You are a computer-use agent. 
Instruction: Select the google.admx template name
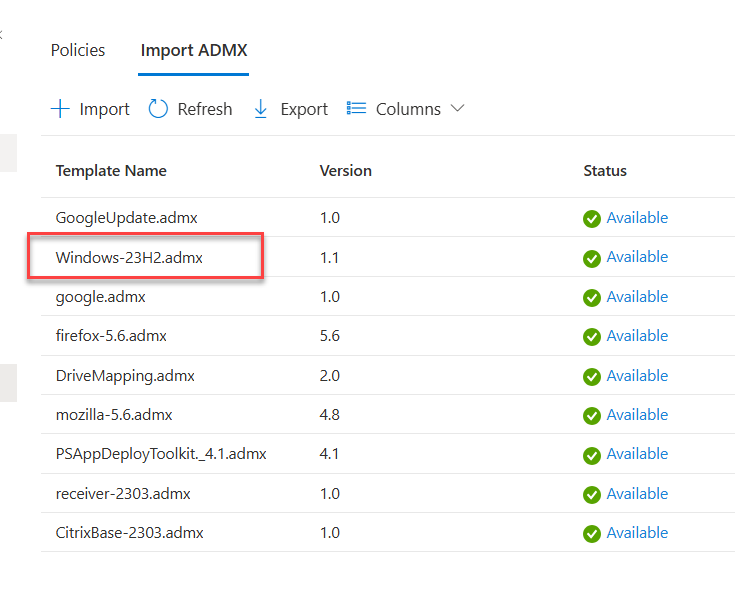pos(100,297)
